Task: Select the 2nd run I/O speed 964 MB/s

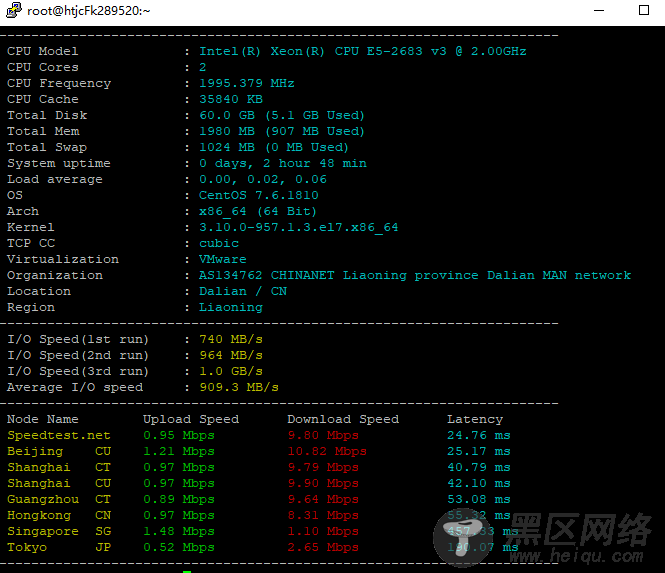Action: (x=231, y=355)
